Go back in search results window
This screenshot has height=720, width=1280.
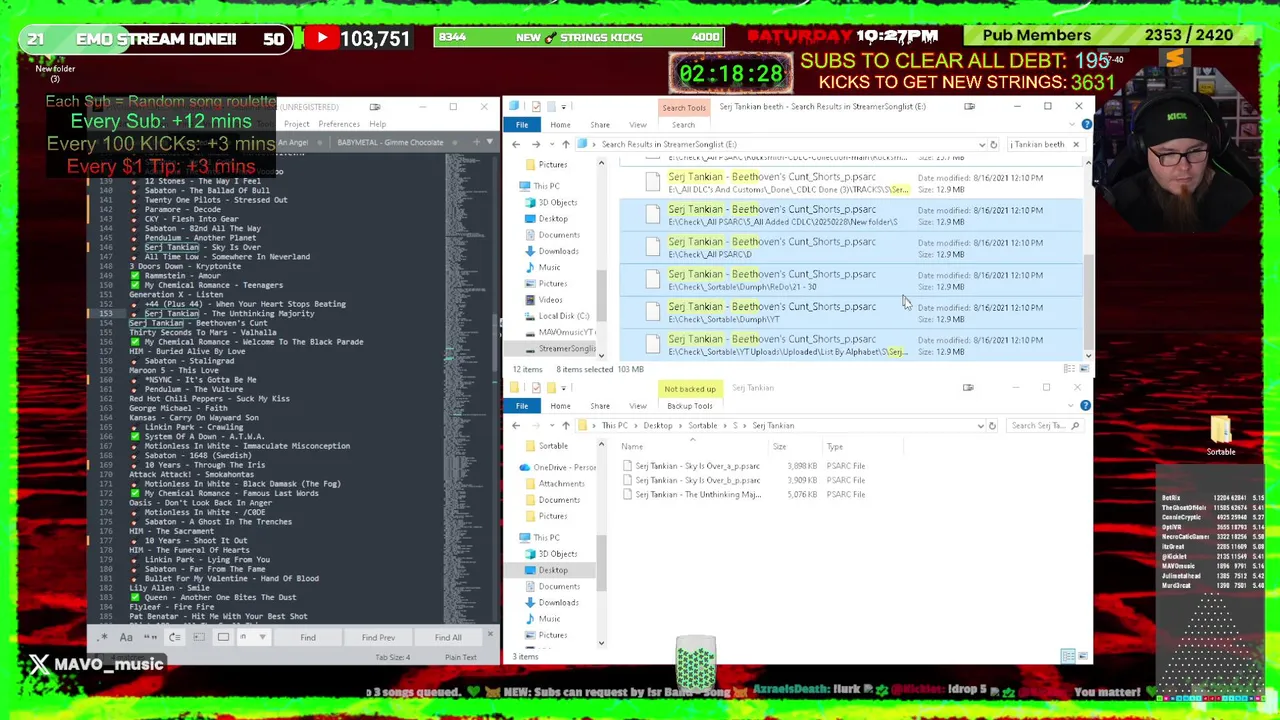pos(516,144)
